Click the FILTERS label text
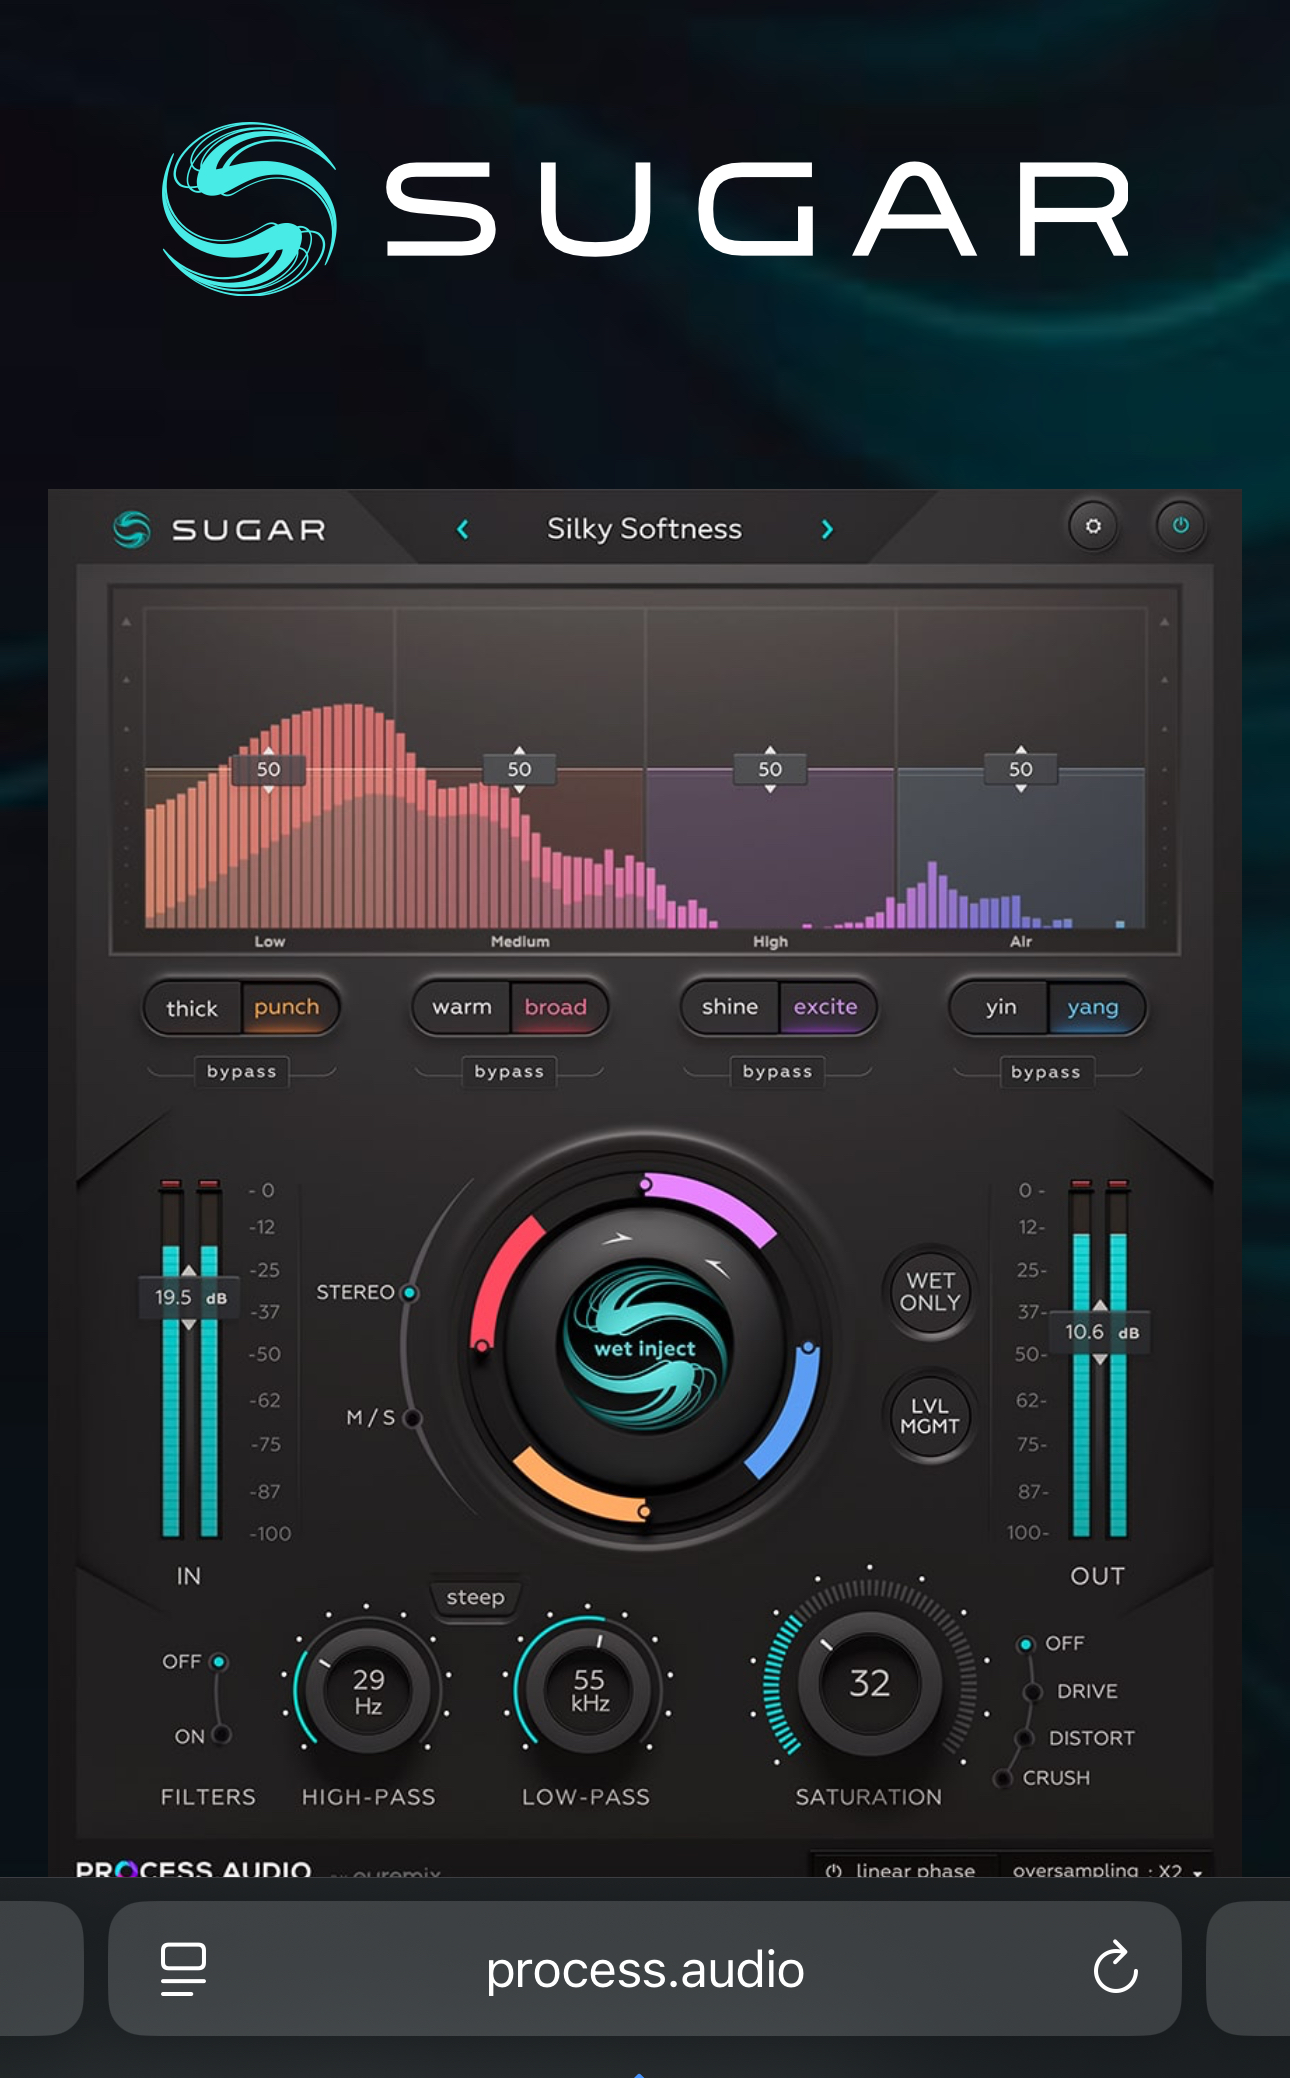This screenshot has width=1290, height=2078. [208, 1797]
